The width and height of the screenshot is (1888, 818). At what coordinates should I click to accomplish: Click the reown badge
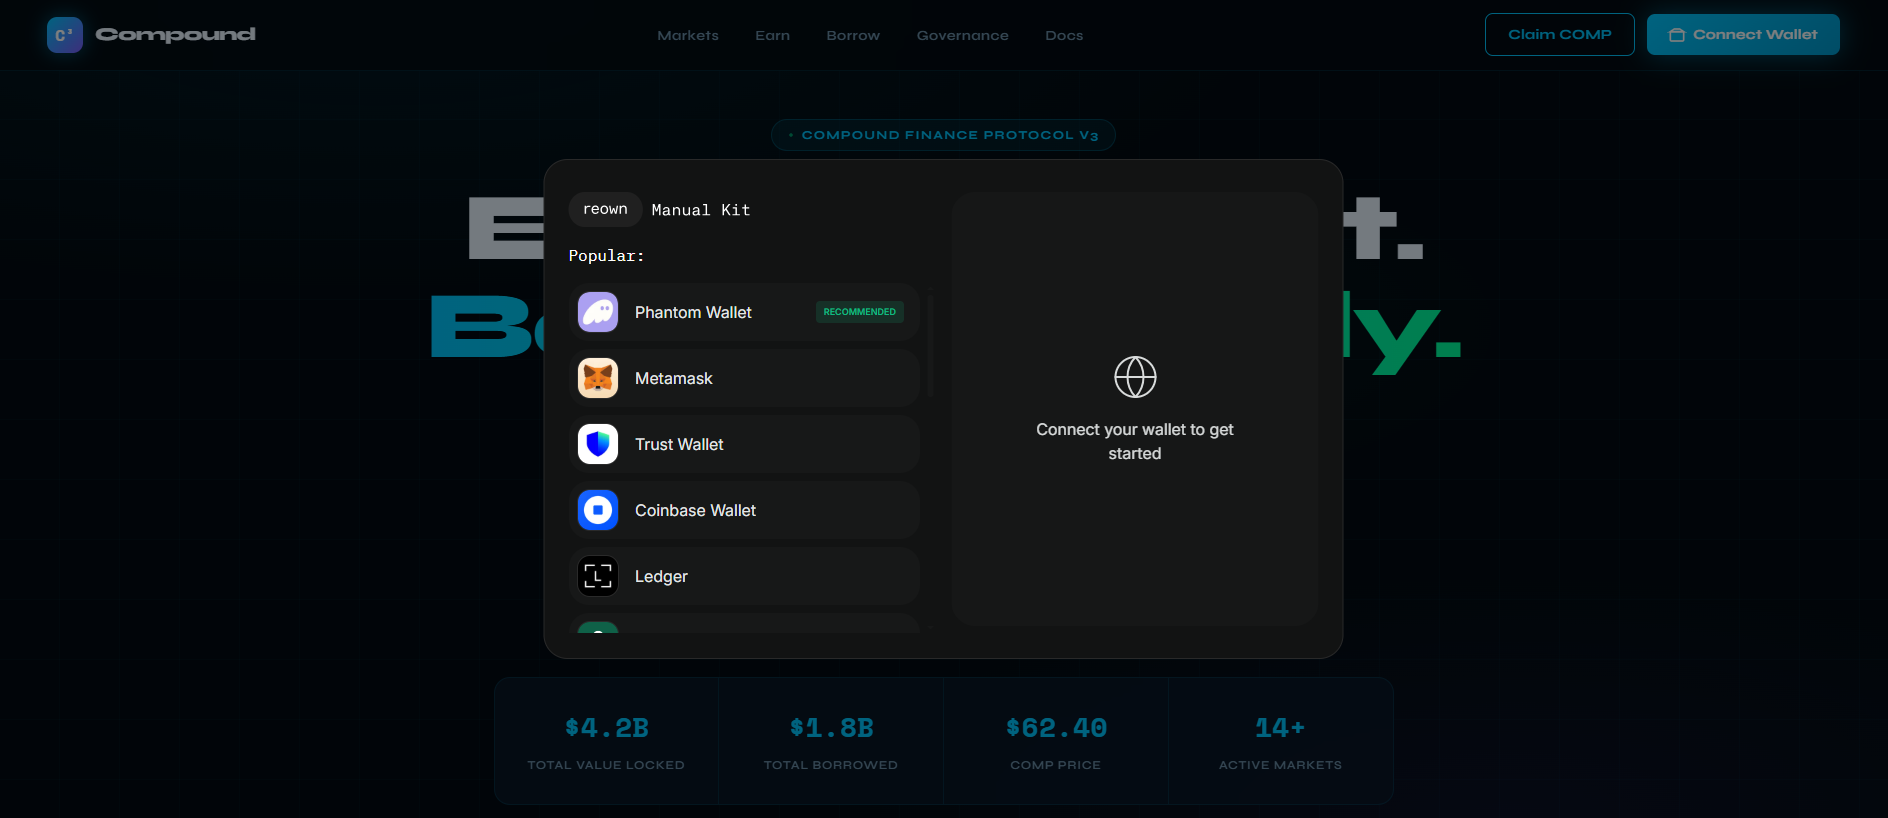(605, 209)
